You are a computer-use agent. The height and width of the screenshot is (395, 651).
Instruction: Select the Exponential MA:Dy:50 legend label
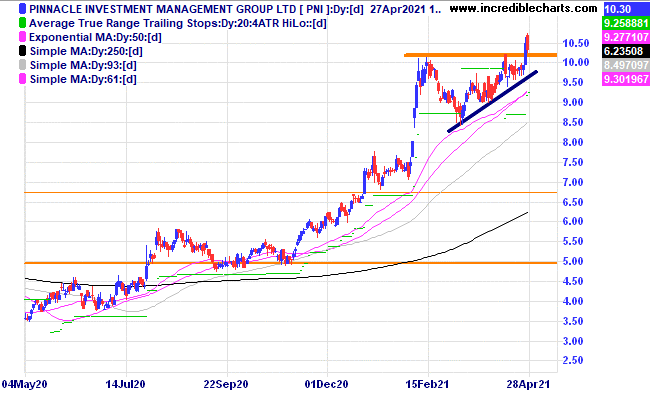tap(95, 37)
